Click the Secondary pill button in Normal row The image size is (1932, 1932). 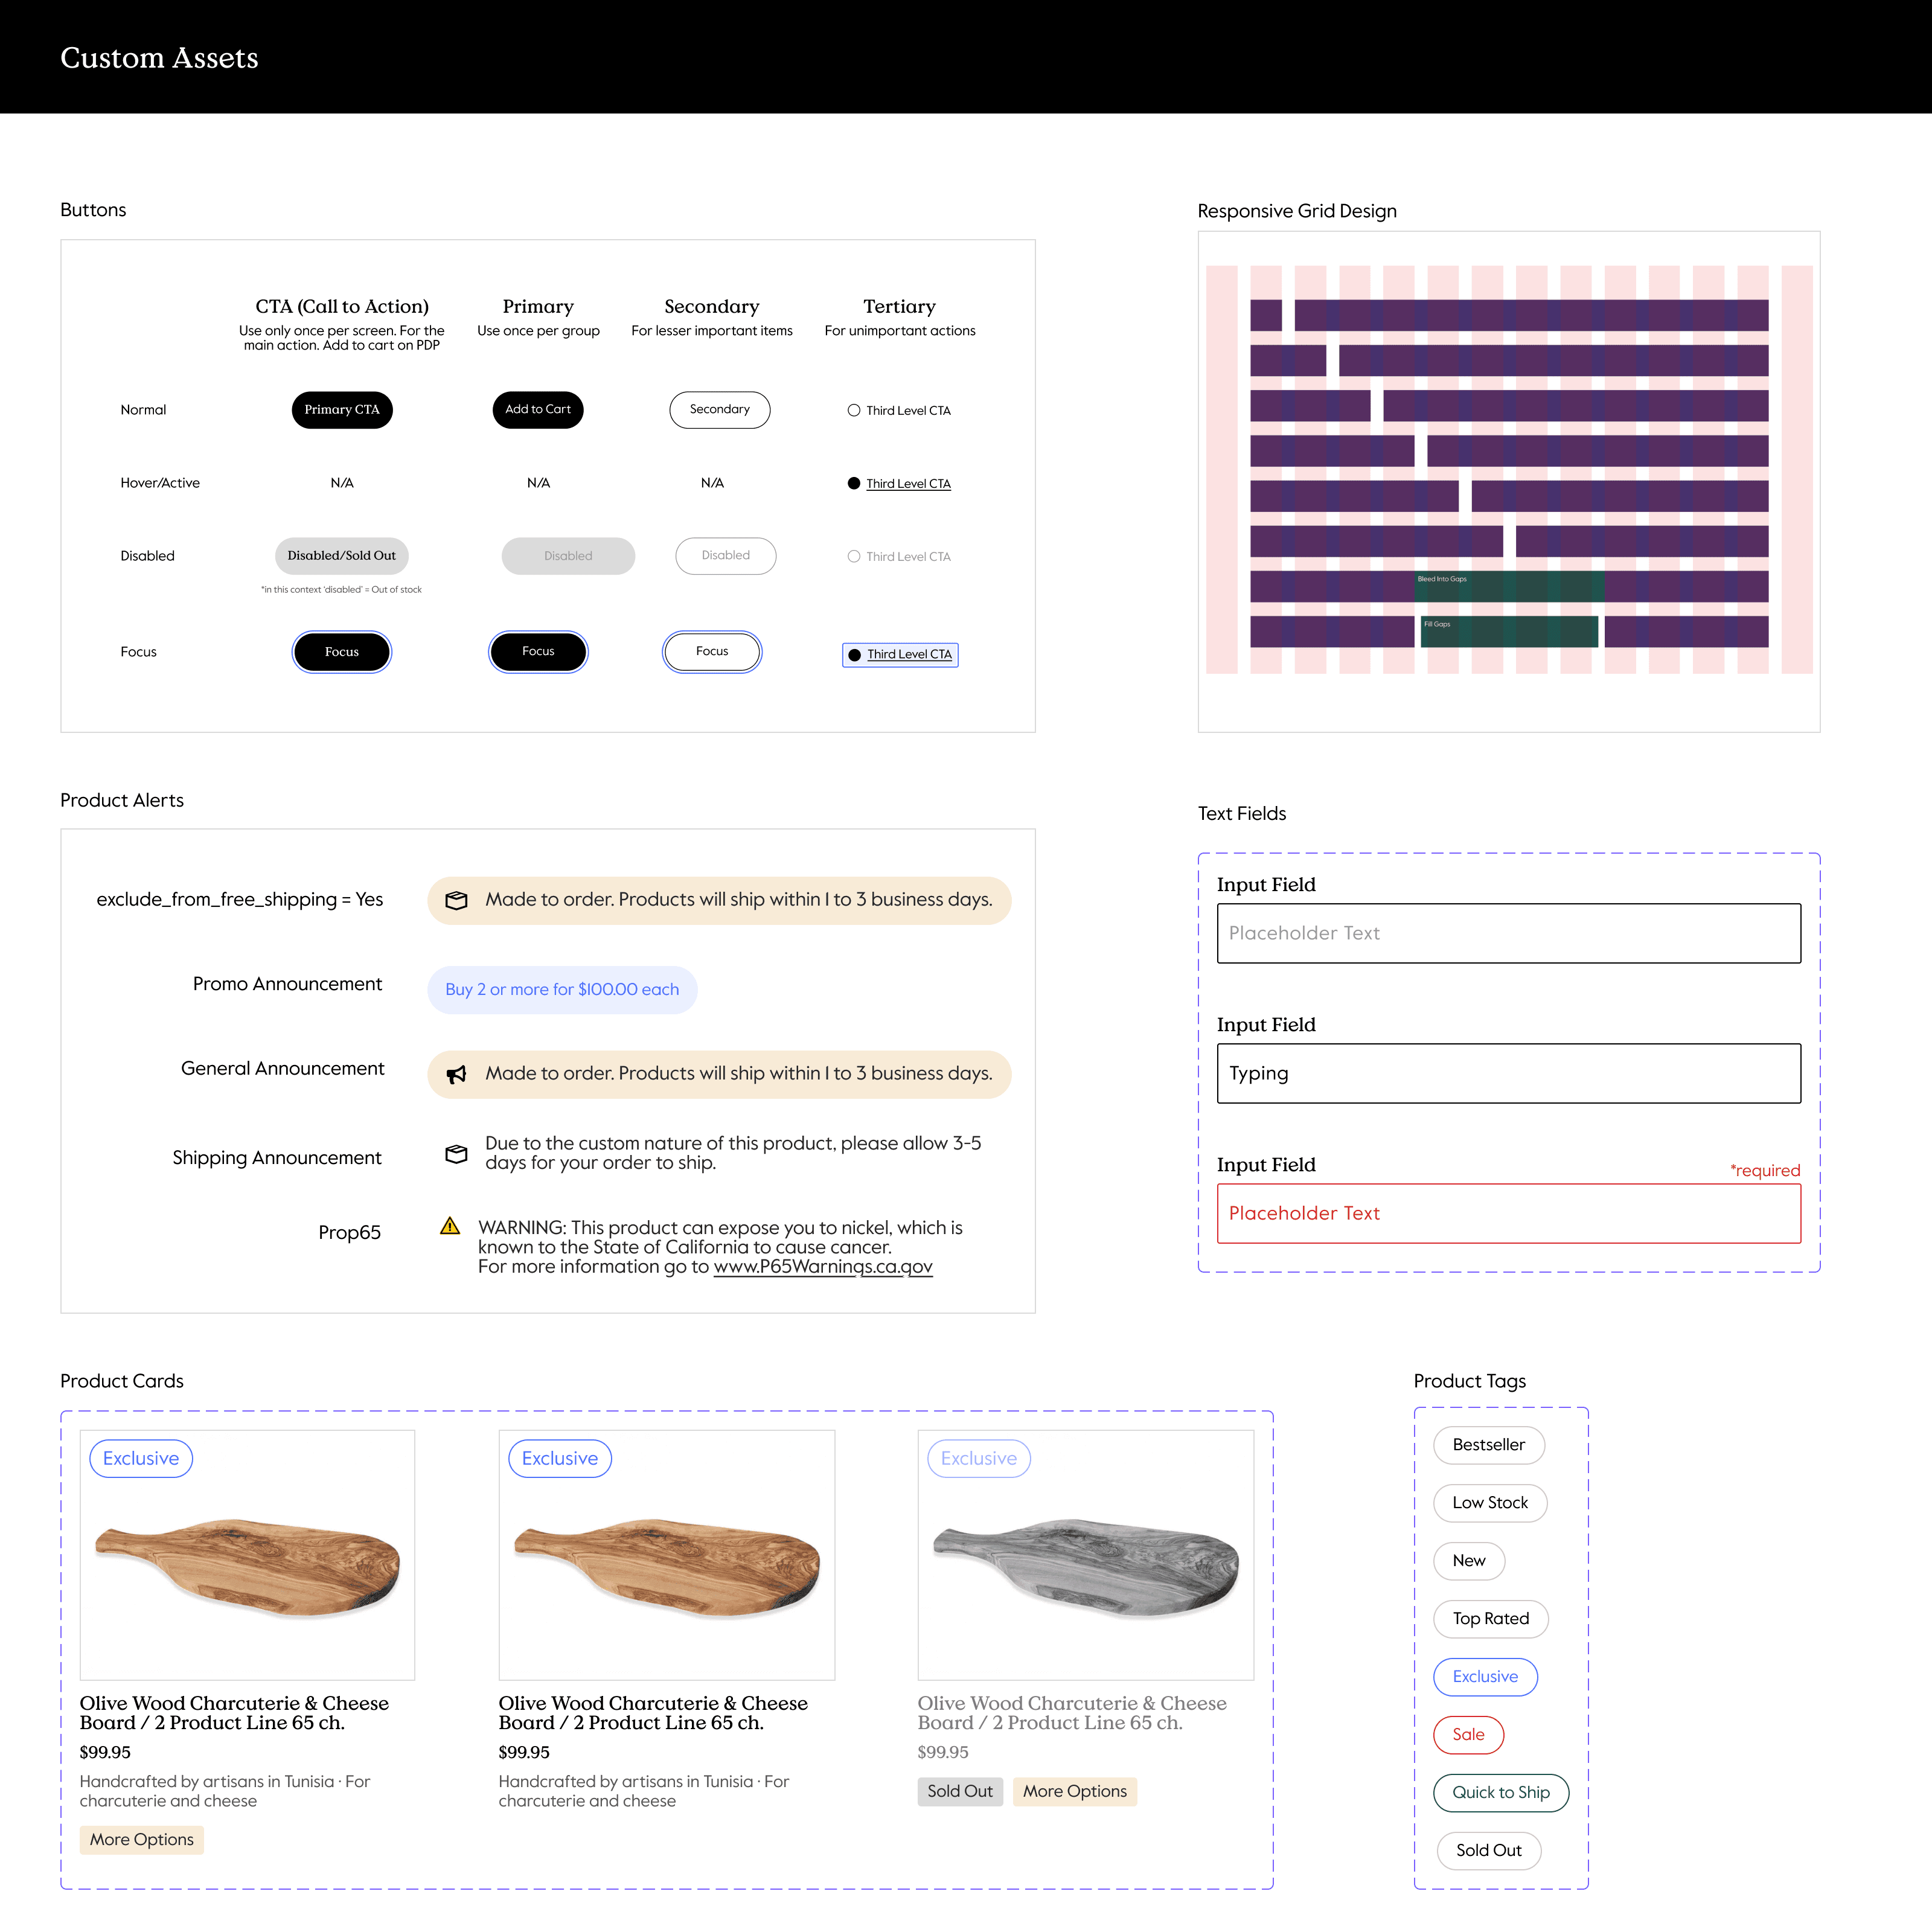[x=720, y=409]
